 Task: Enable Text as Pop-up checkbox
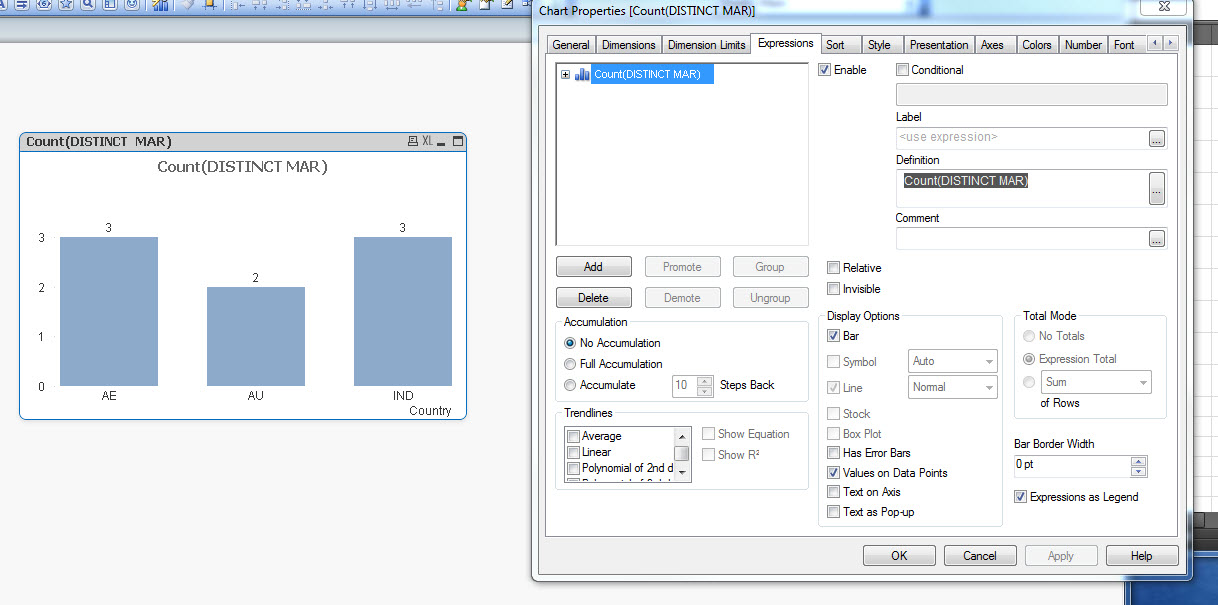[x=833, y=512]
